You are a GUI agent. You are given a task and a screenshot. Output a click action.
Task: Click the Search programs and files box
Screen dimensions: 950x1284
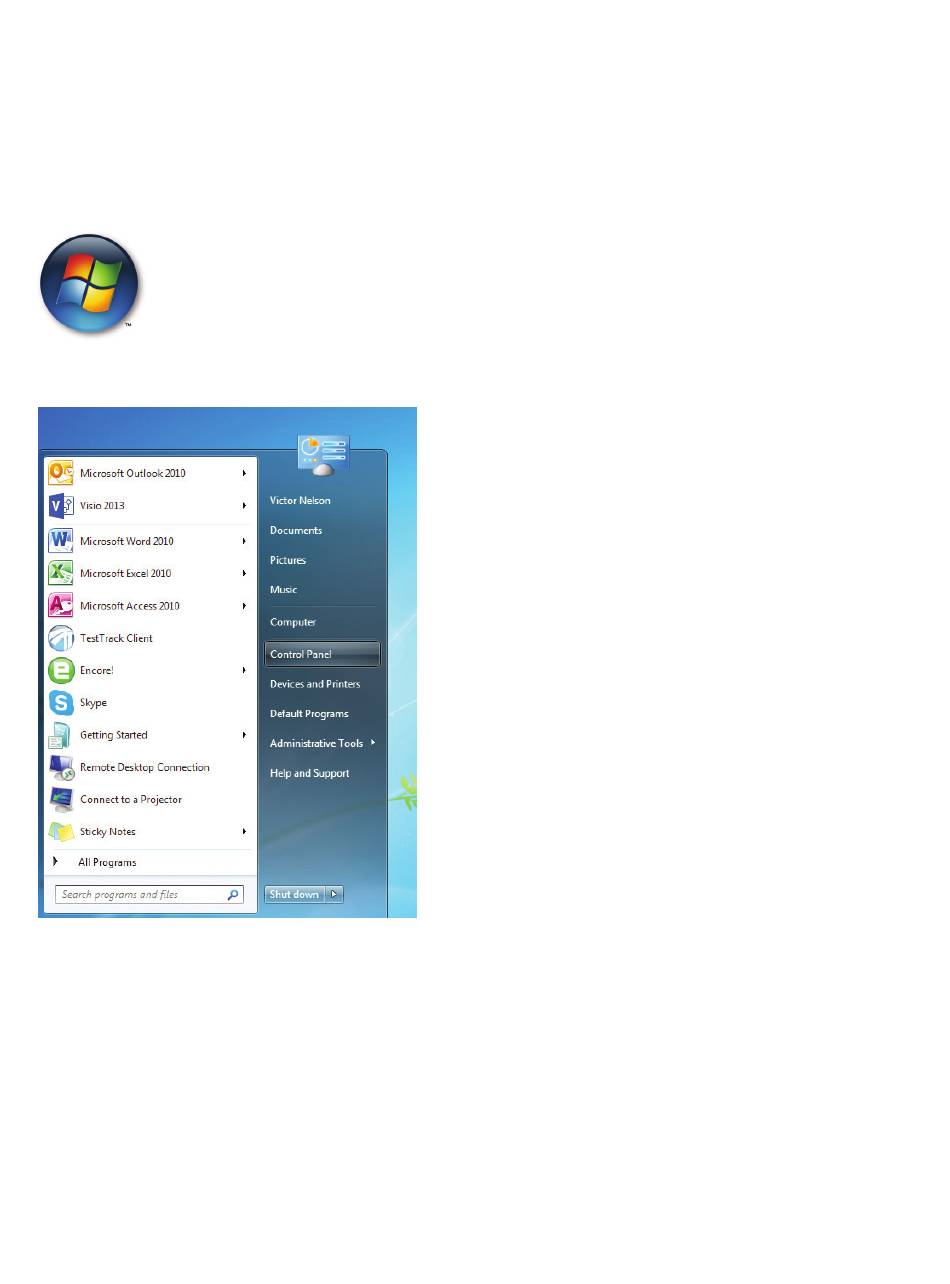149,895
